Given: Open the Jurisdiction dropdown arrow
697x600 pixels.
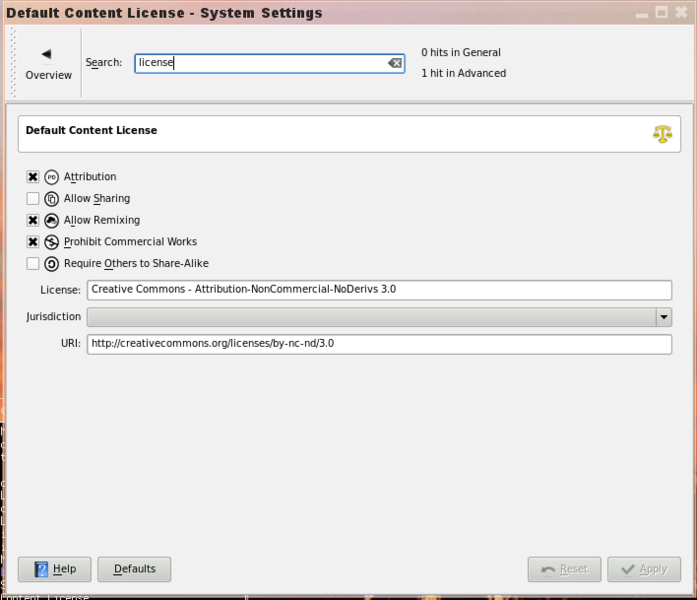Looking at the screenshot, I should pyautogui.click(x=664, y=317).
